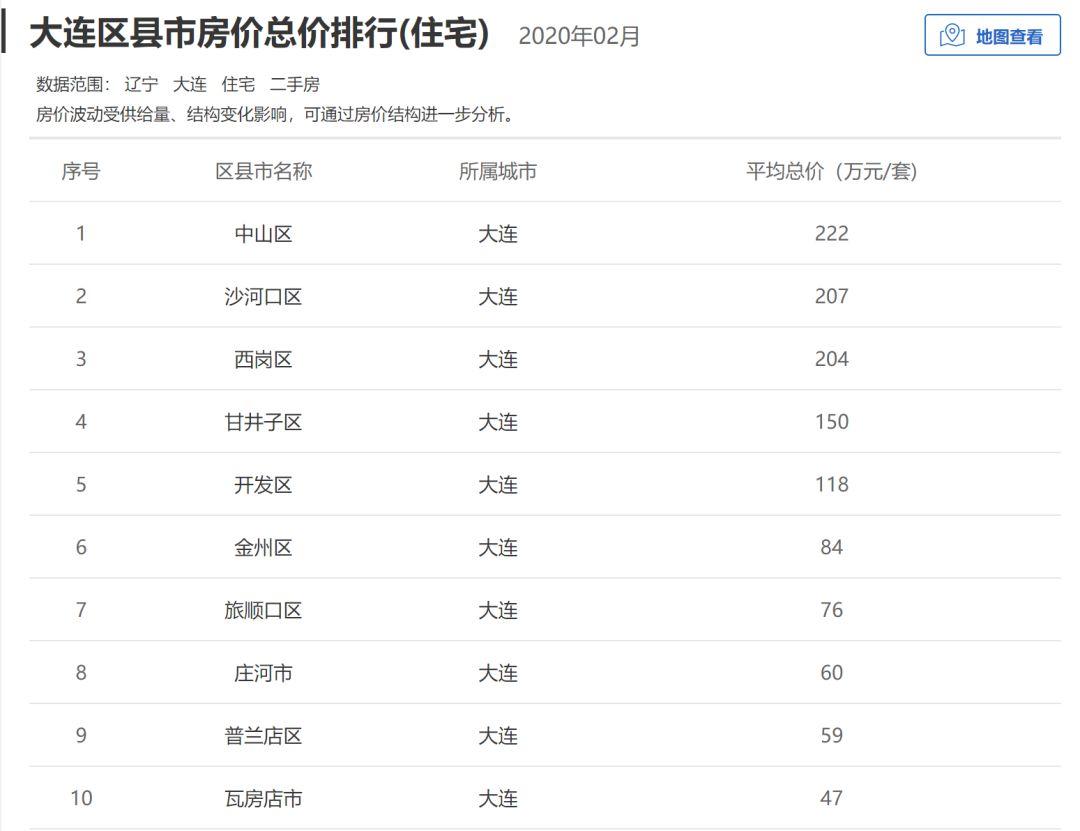The width and height of the screenshot is (1080, 831).
Task: Open the 开发区 district row
Action: click(263, 485)
